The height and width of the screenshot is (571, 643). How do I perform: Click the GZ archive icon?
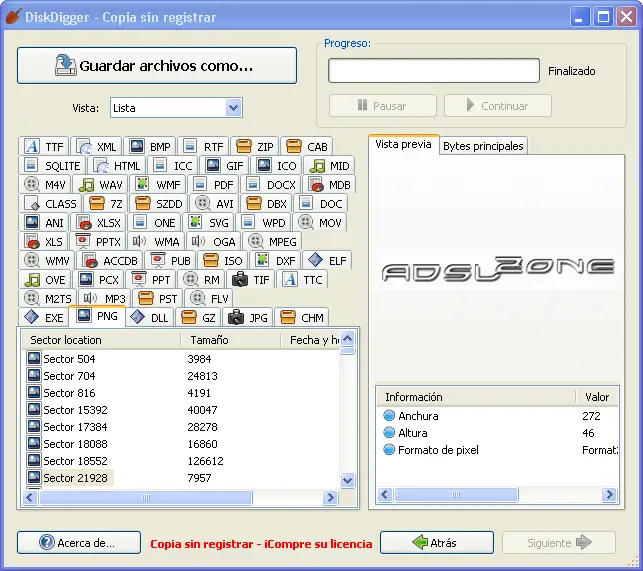point(189,317)
